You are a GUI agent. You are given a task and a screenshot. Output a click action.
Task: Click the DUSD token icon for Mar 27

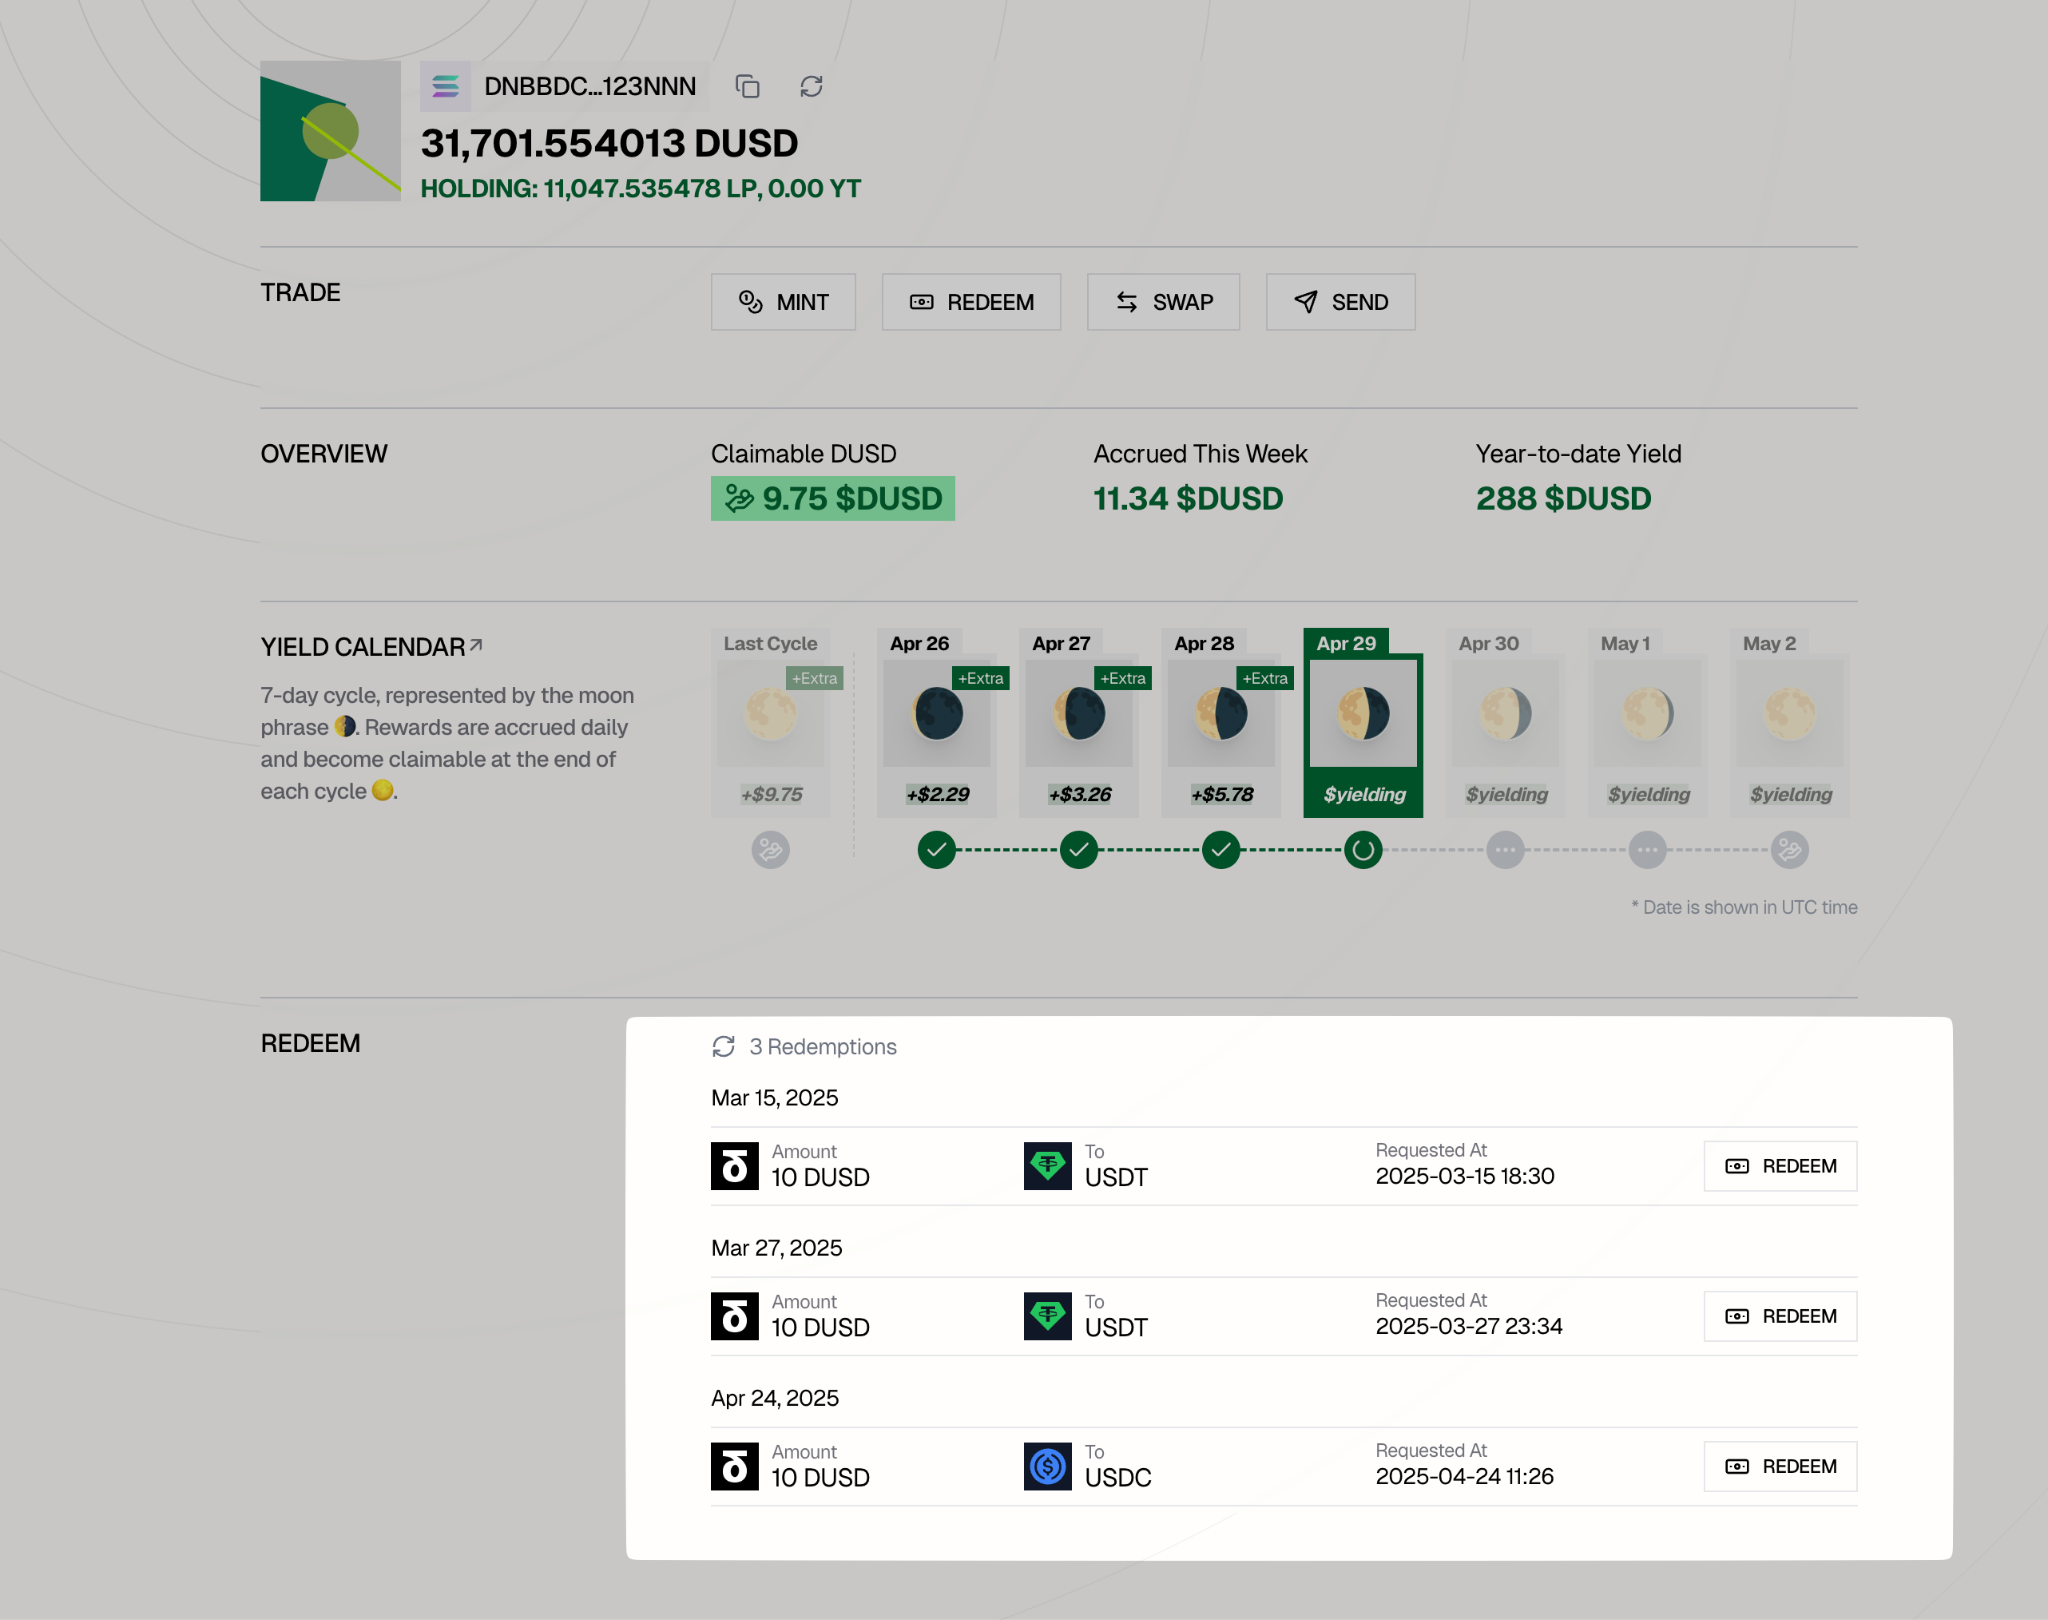(x=735, y=1316)
